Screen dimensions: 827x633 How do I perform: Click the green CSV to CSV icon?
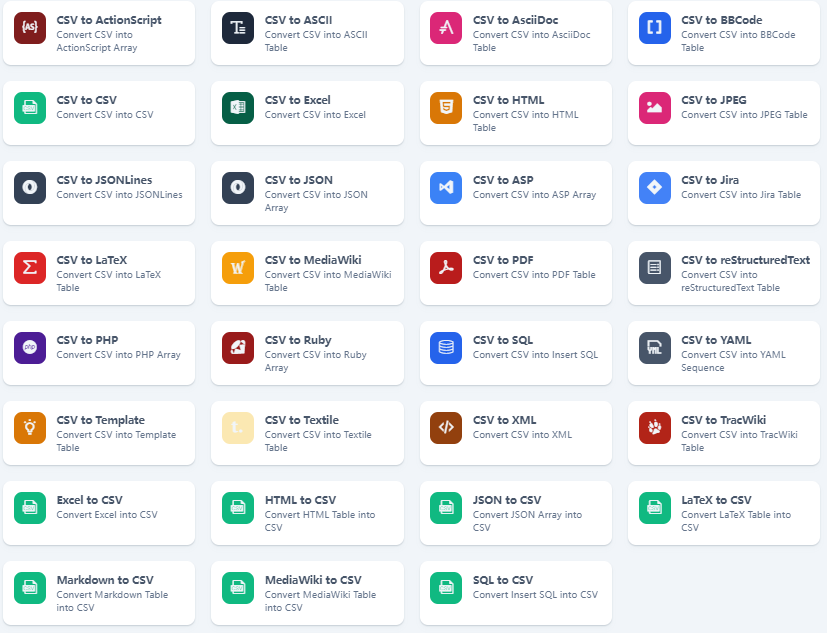[30, 108]
